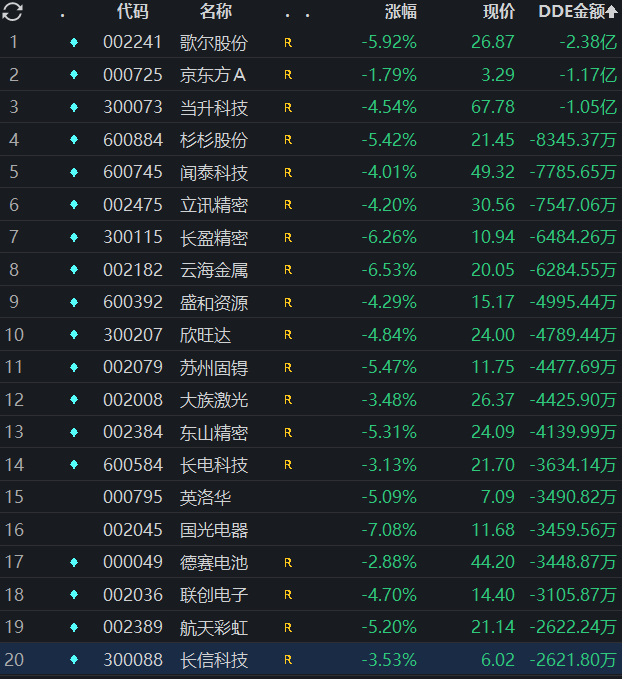This screenshot has height=679, width=622.
Task: Click row number 15
Action: [x=14, y=497]
